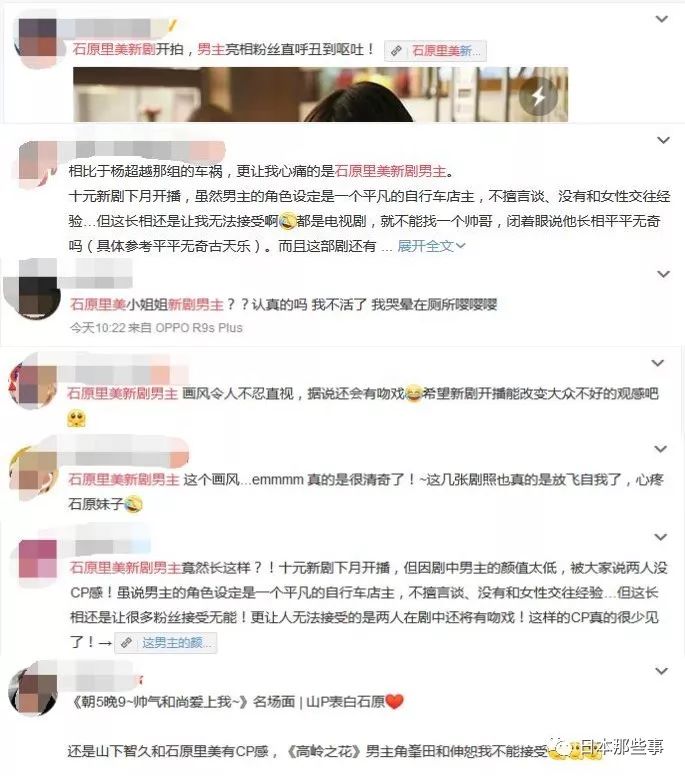
Task: Click 男主 hashtag in first post
Action: pos(211,49)
